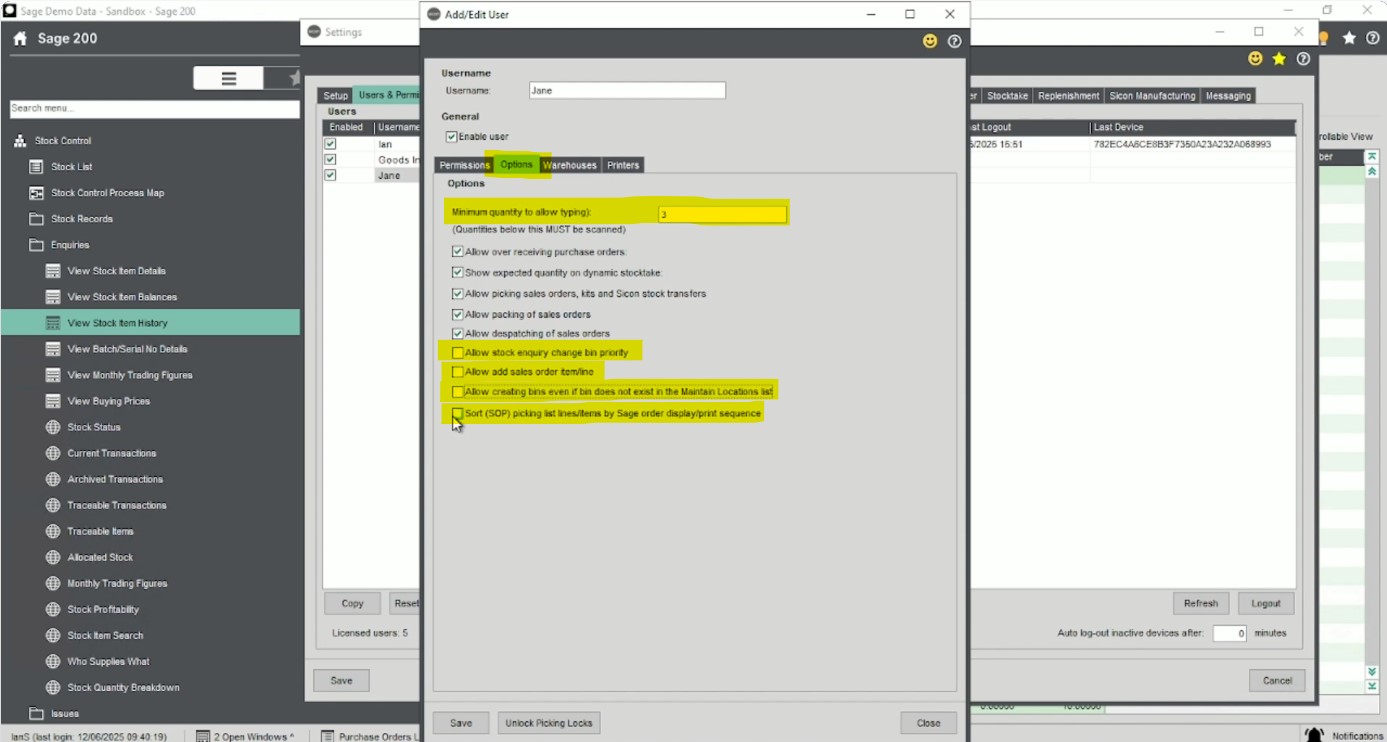Click the hamburger menu view icon
Viewport: 1387px width, 742px height.
(x=228, y=79)
